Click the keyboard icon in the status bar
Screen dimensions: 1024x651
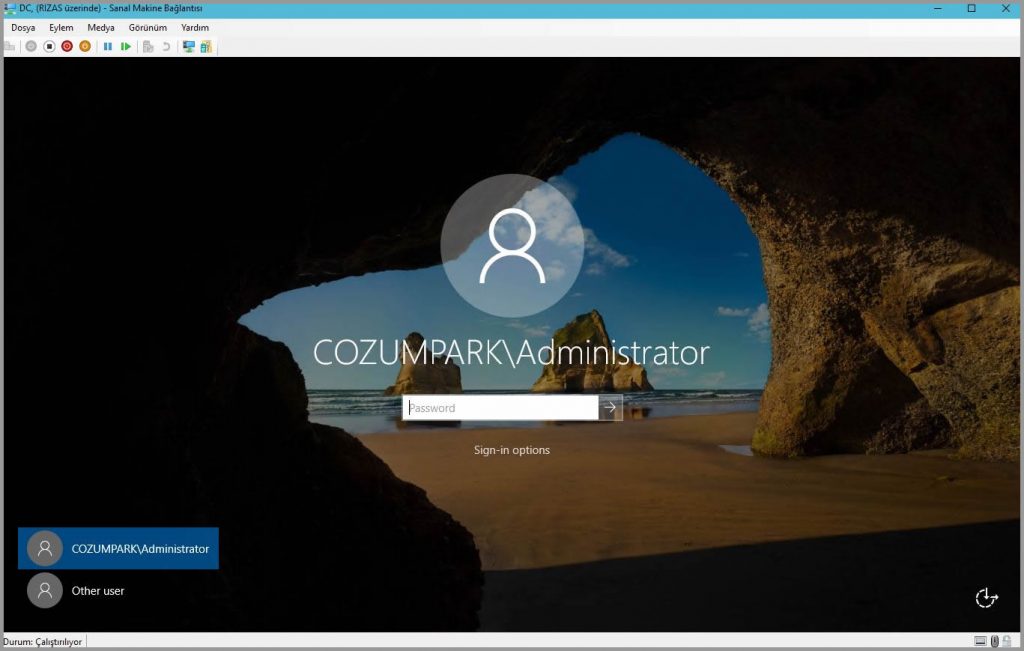pos(980,641)
